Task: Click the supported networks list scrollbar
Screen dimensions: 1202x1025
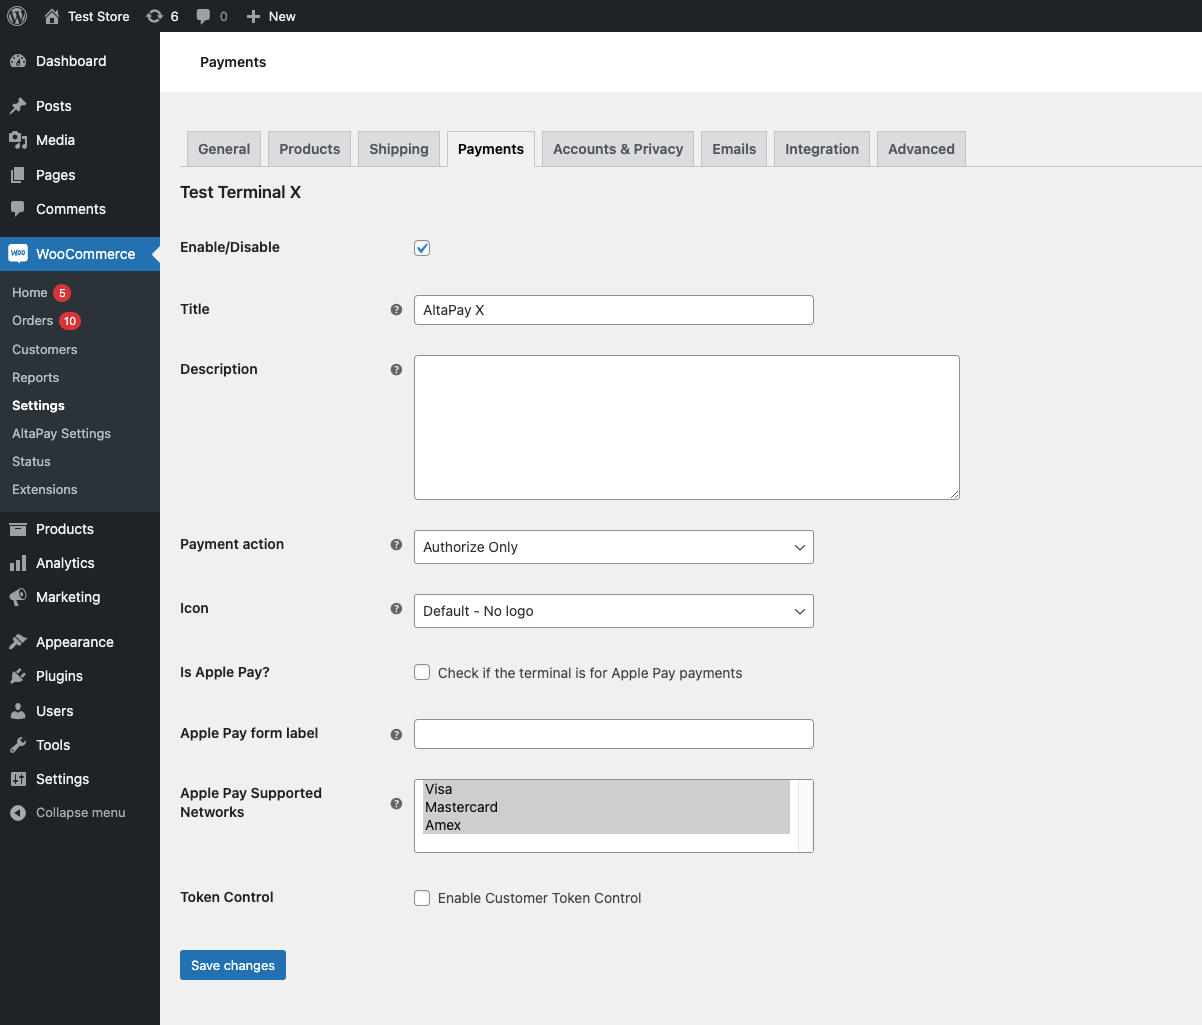Action: click(x=806, y=816)
